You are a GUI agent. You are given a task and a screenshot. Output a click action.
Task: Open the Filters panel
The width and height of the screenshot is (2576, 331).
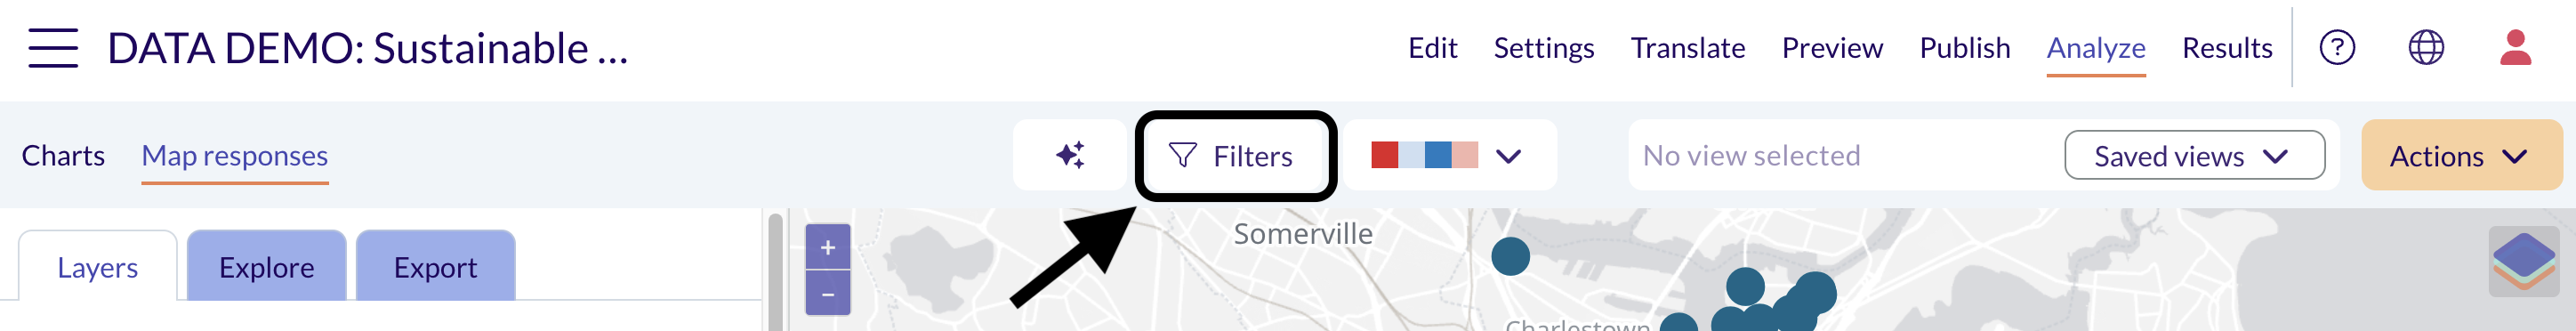[1236, 156]
